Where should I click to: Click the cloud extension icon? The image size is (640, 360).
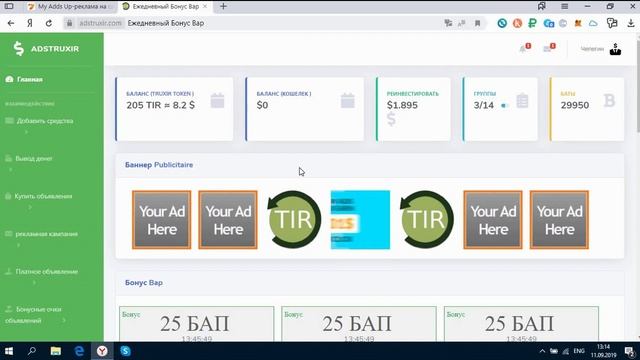pos(593,23)
